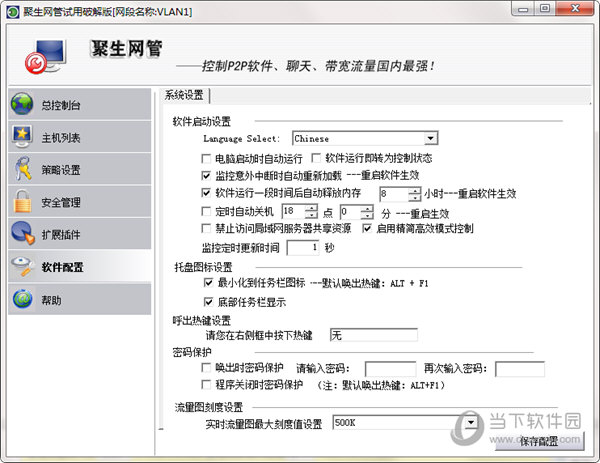The width and height of the screenshot is (600, 463).
Task: Switch to the 系统设置 tab
Action: [185, 95]
